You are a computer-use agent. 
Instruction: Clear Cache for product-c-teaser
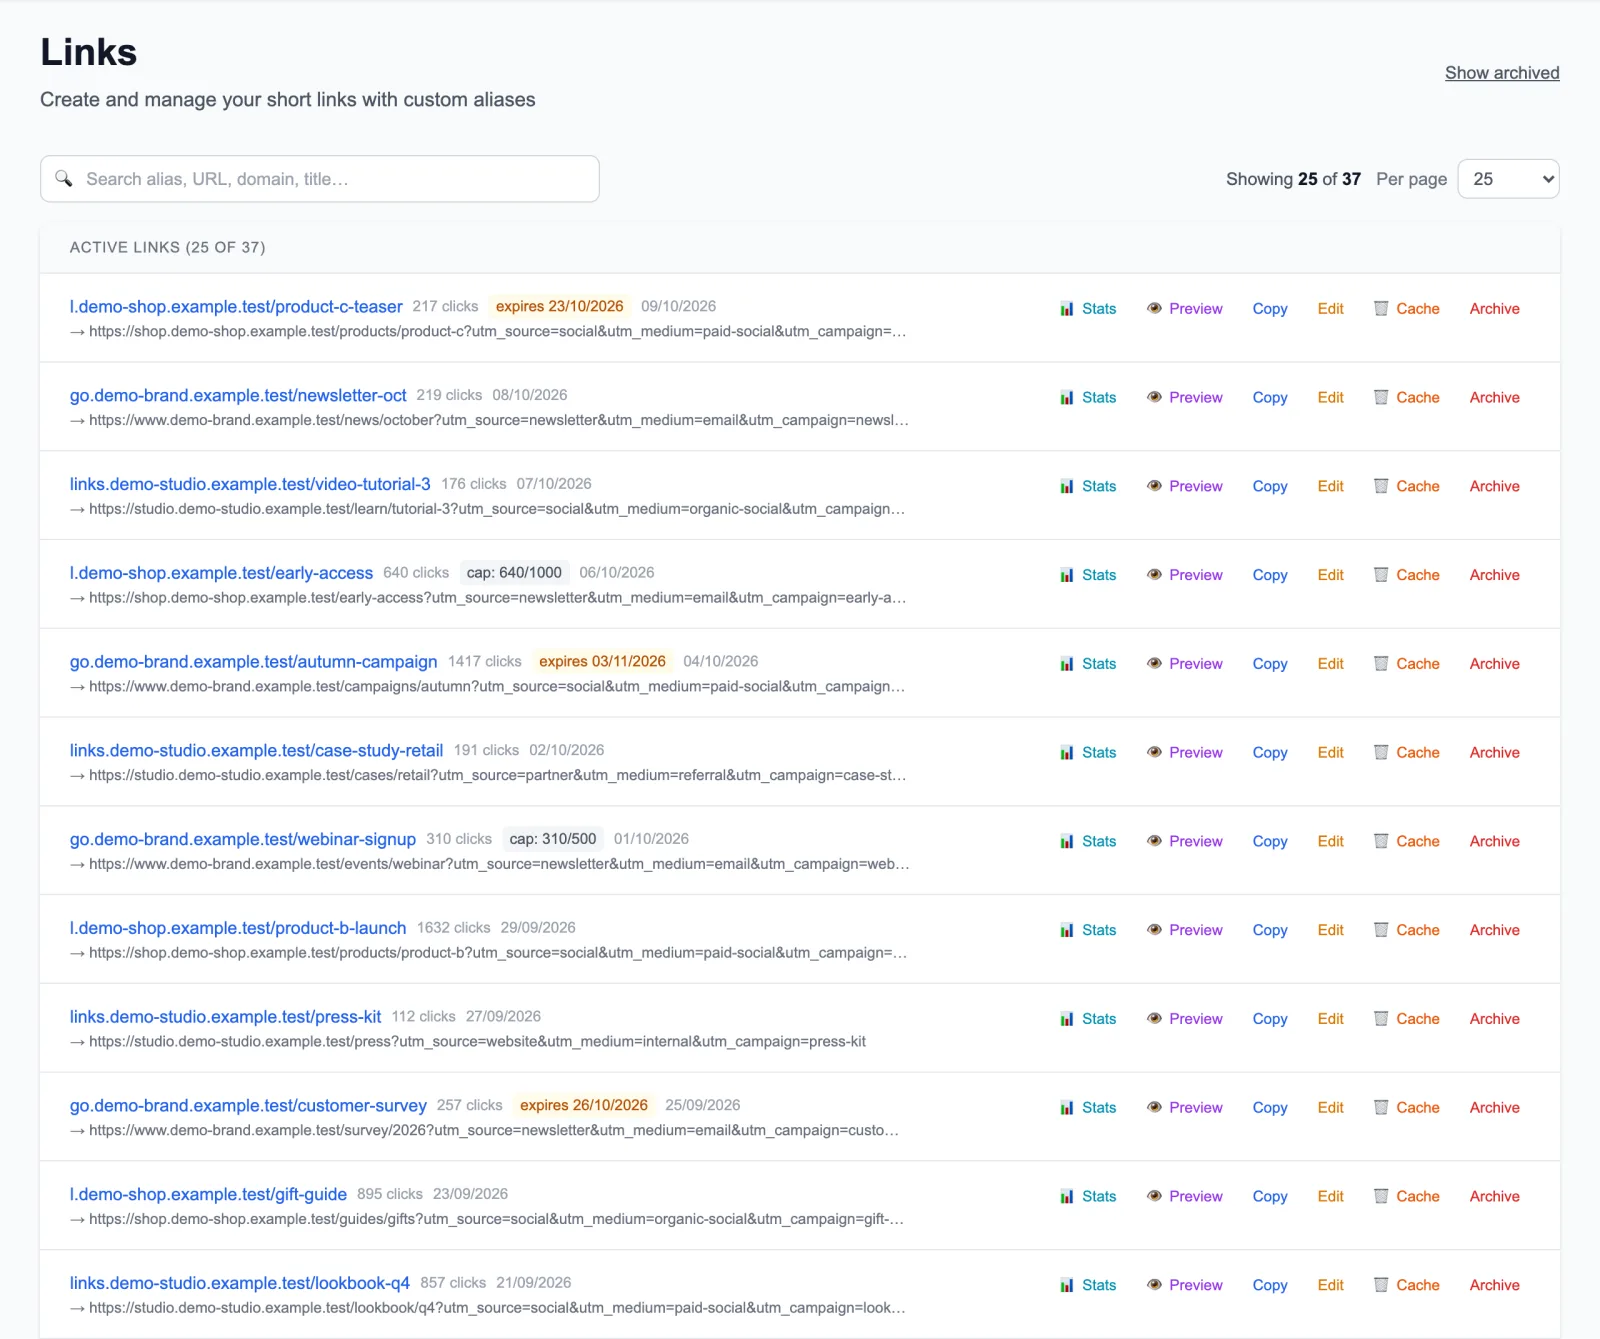[x=1406, y=309]
